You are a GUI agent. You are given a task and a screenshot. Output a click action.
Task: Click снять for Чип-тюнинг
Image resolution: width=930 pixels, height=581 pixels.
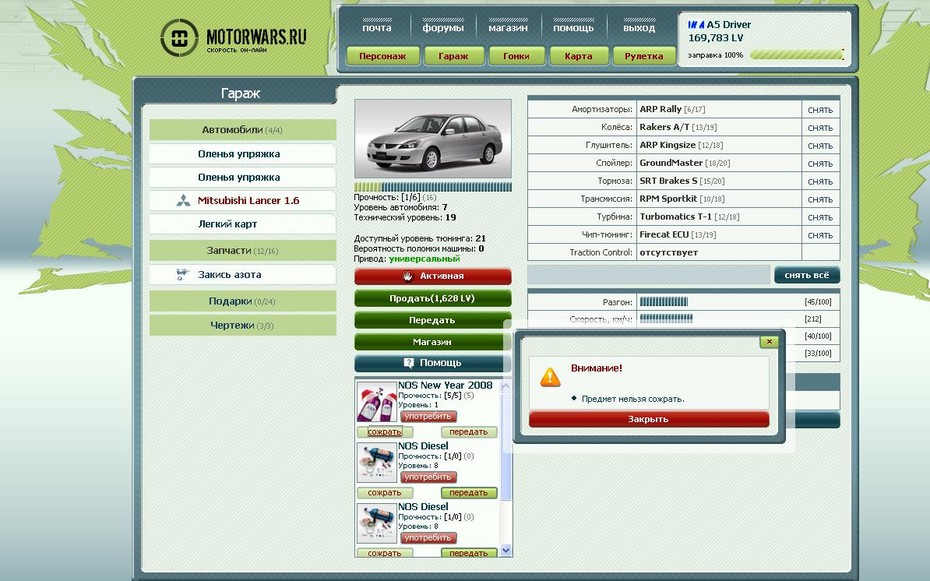coord(820,235)
